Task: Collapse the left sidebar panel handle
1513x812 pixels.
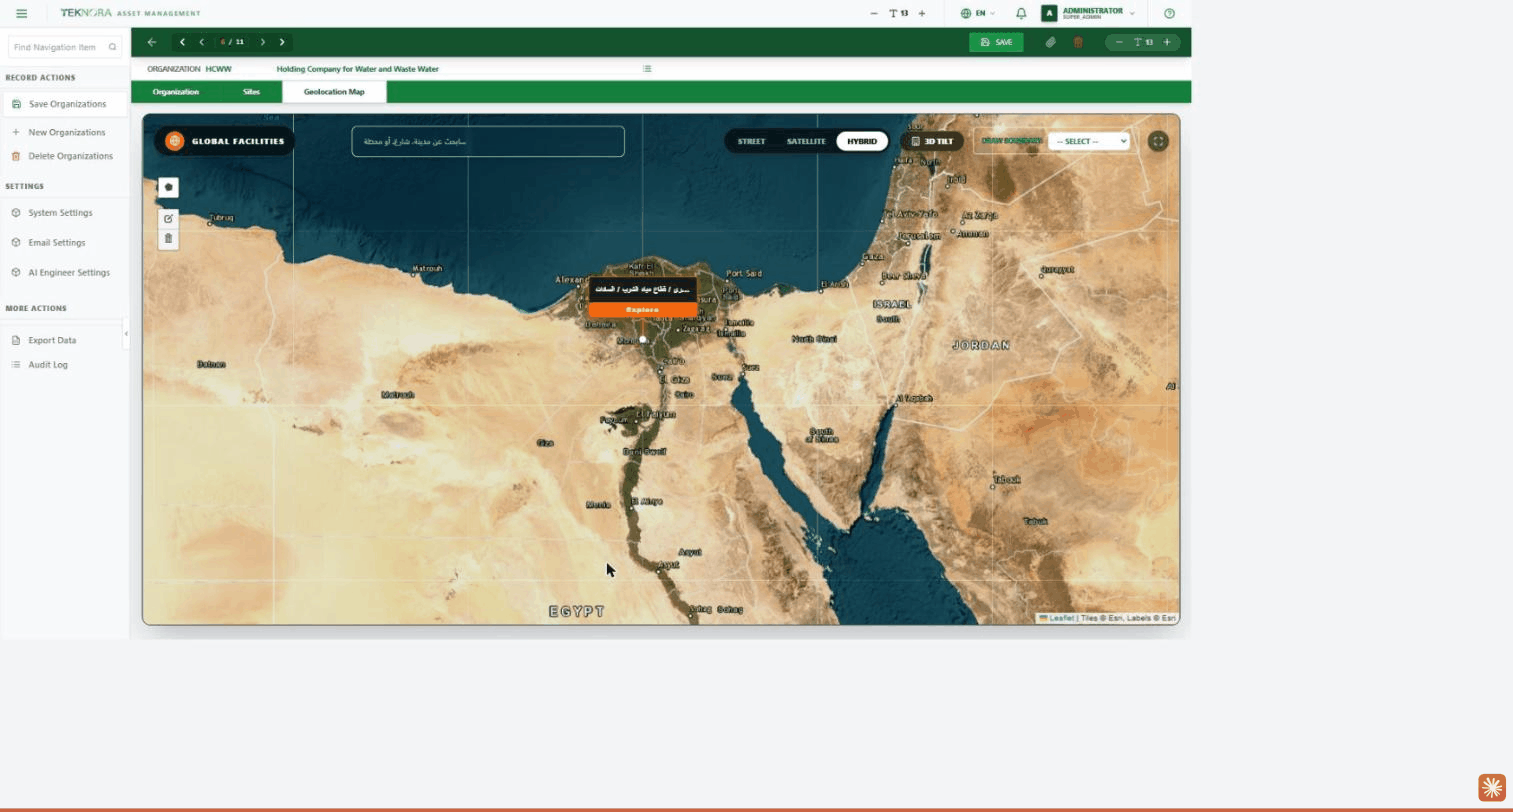Action: [126, 334]
